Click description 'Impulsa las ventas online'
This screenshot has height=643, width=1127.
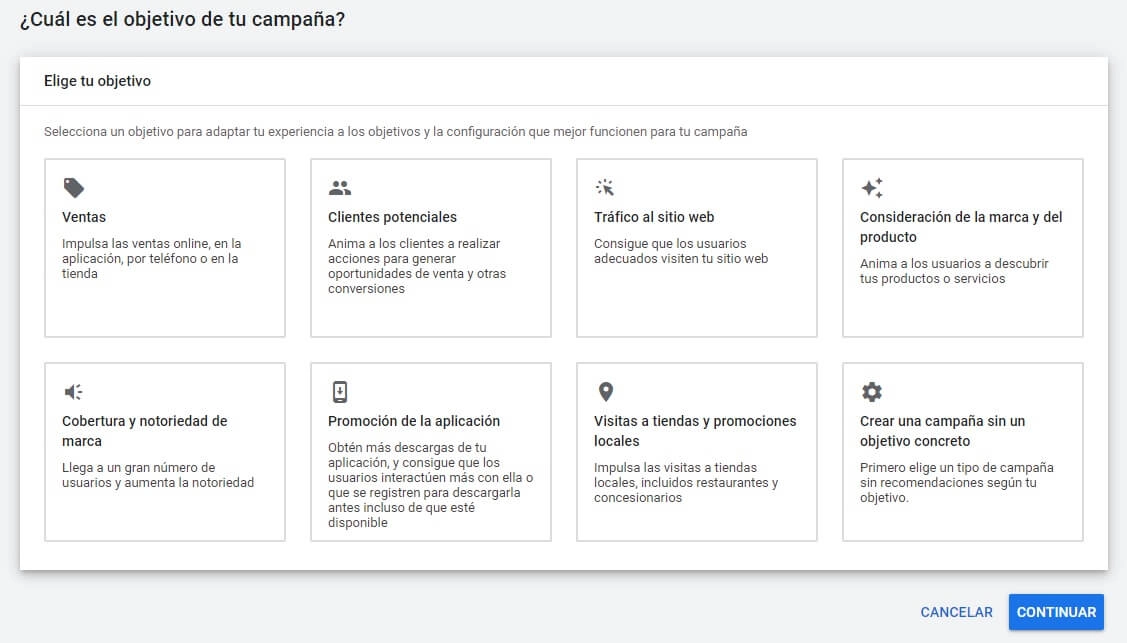point(152,259)
